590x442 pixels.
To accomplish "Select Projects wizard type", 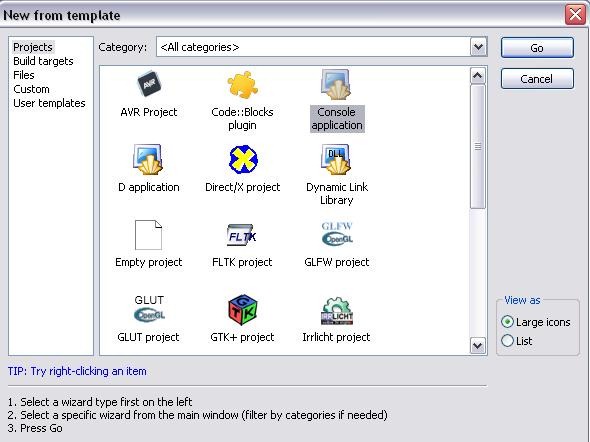I will [33, 47].
